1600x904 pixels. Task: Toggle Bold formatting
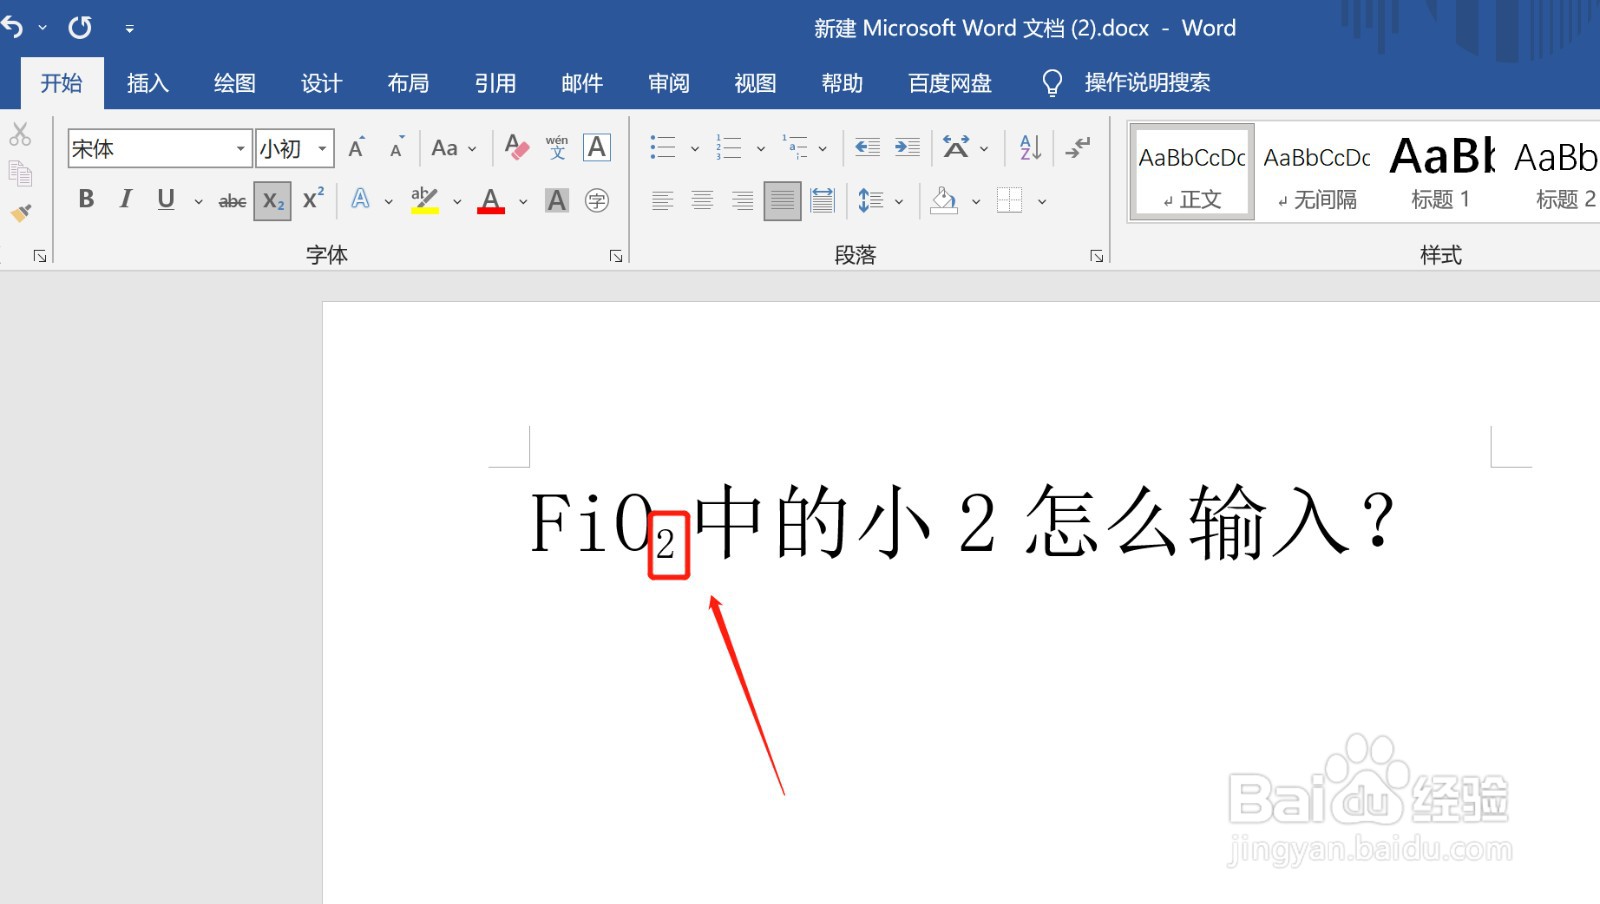[x=86, y=200]
